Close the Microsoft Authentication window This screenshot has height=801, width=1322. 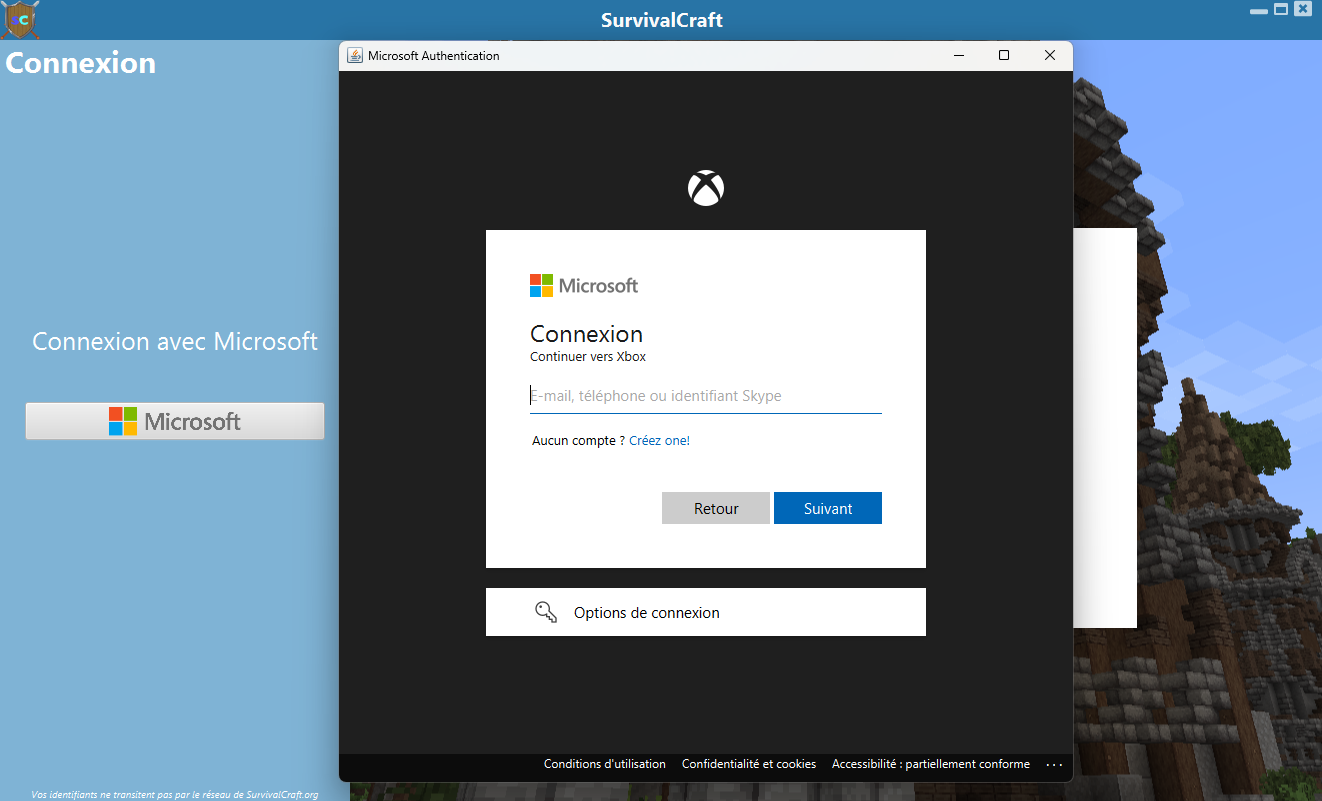1050,56
